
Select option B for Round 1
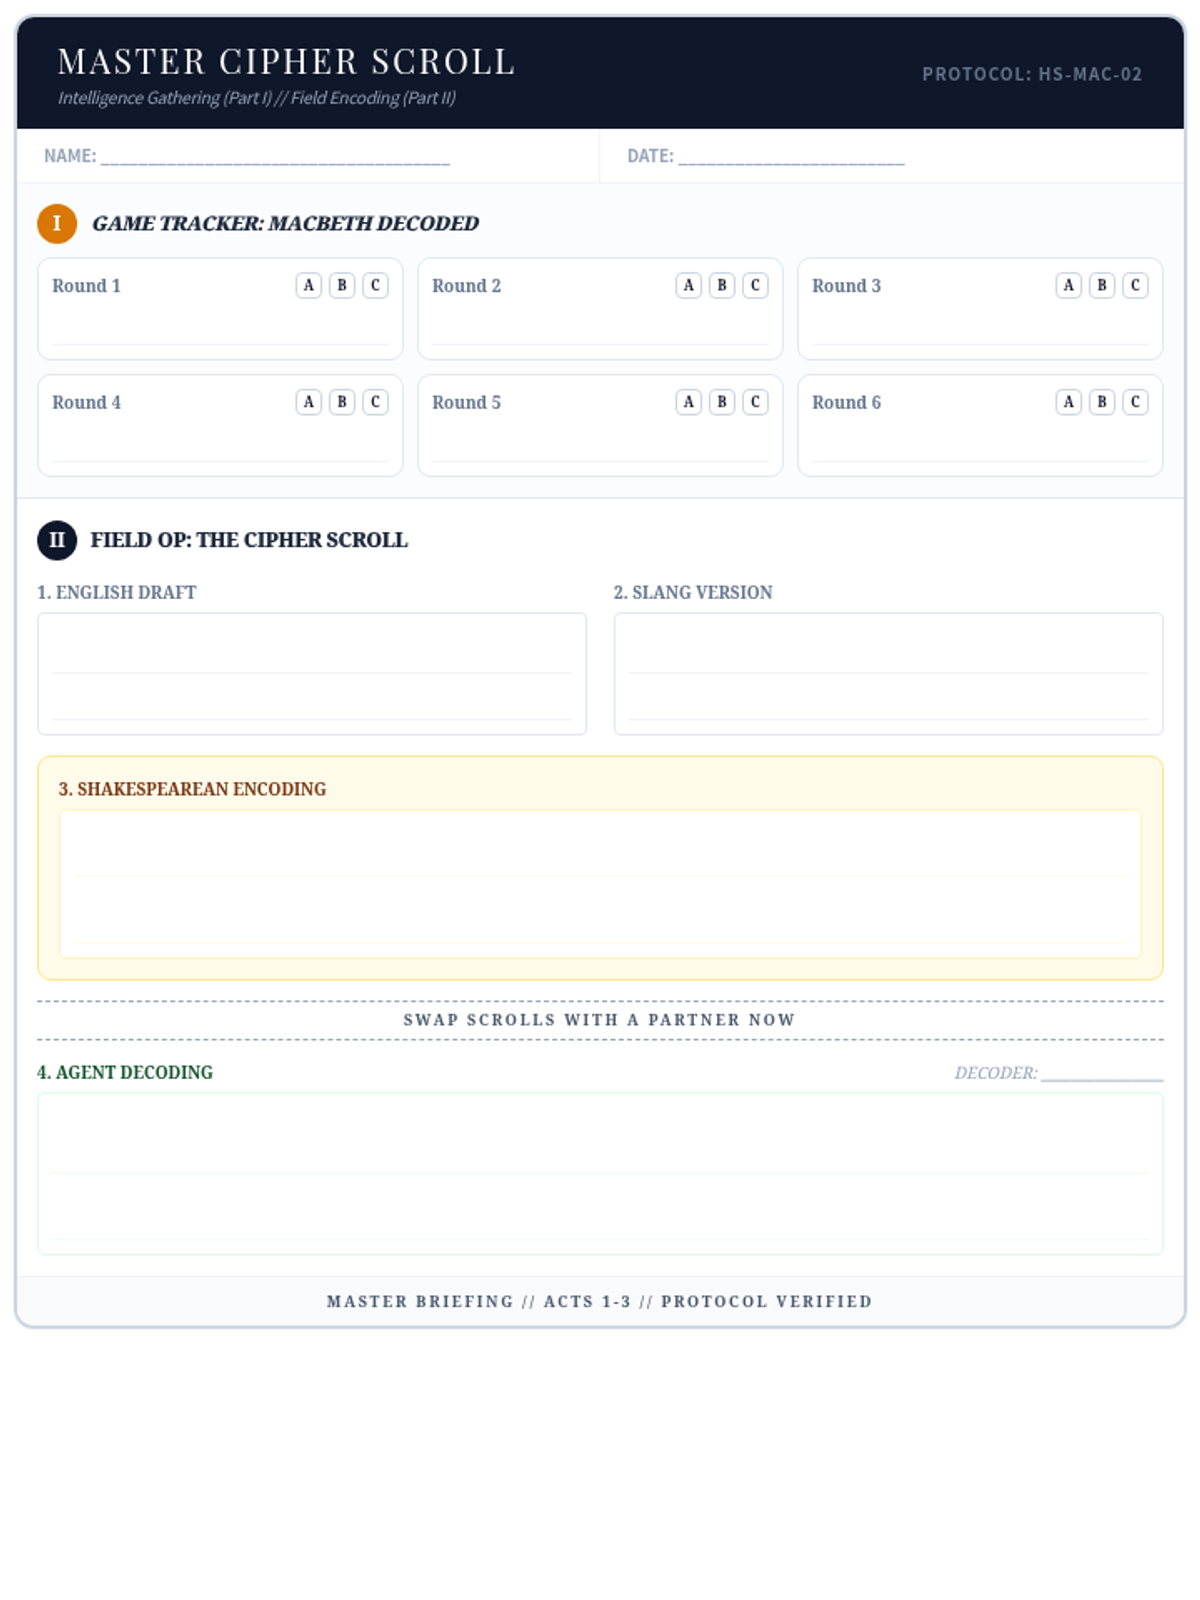coord(342,285)
